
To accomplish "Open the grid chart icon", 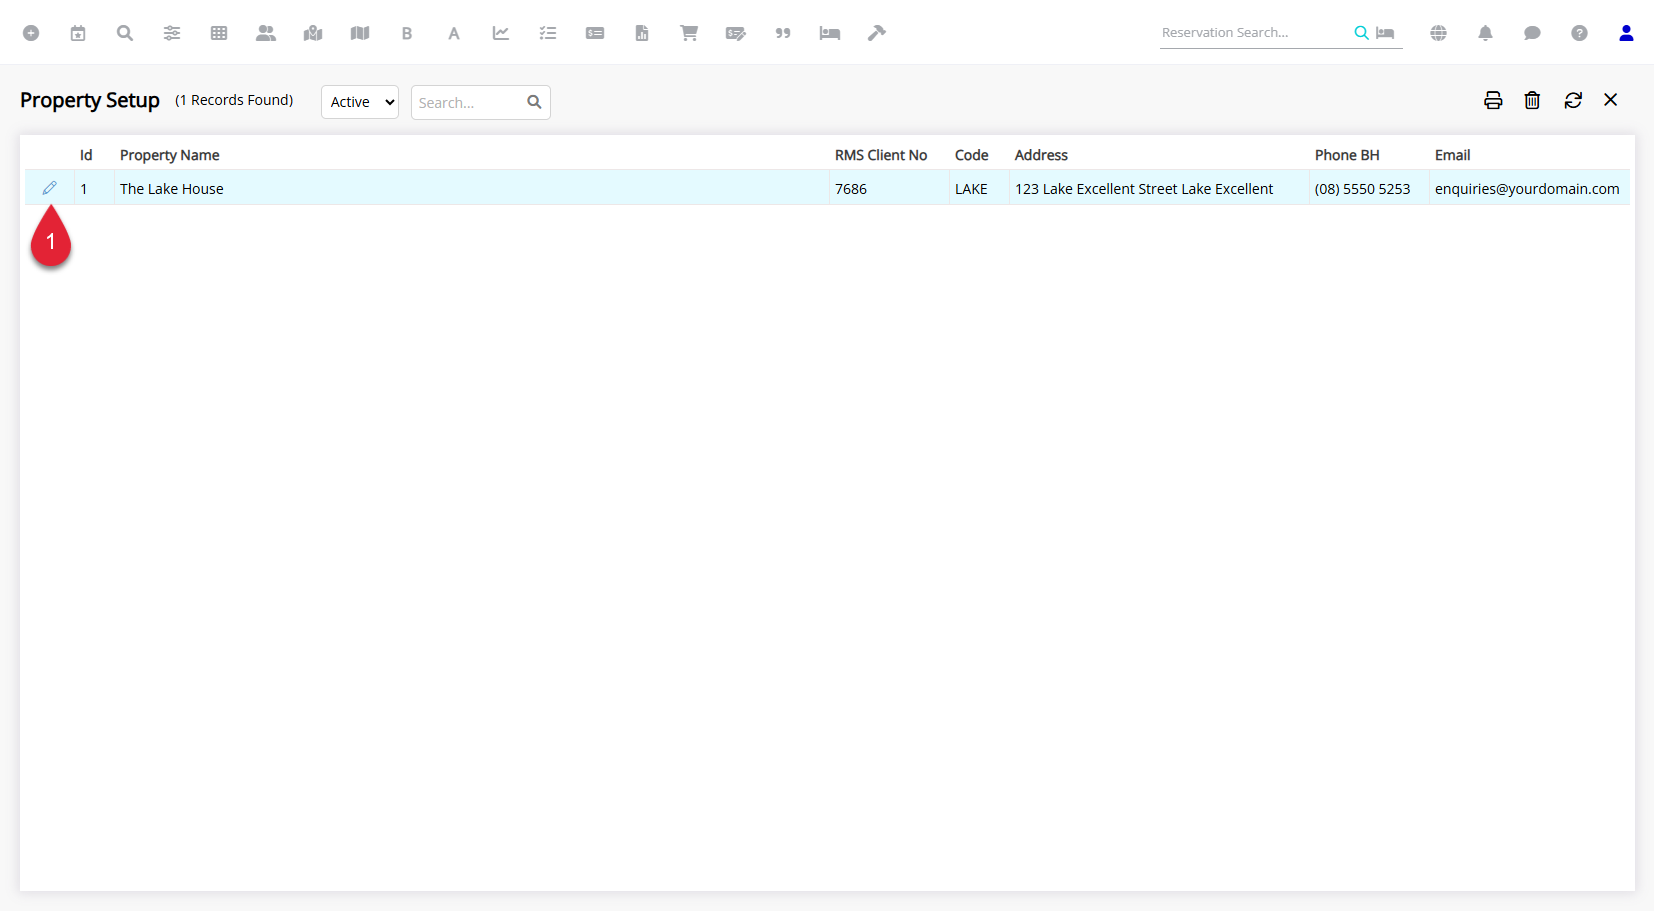I will pos(219,33).
